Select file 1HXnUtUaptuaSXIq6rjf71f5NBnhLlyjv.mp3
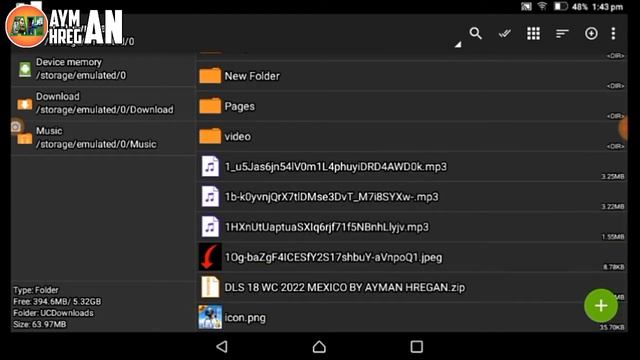640x360 pixels. pyautogui.click(x=412, y=227)
